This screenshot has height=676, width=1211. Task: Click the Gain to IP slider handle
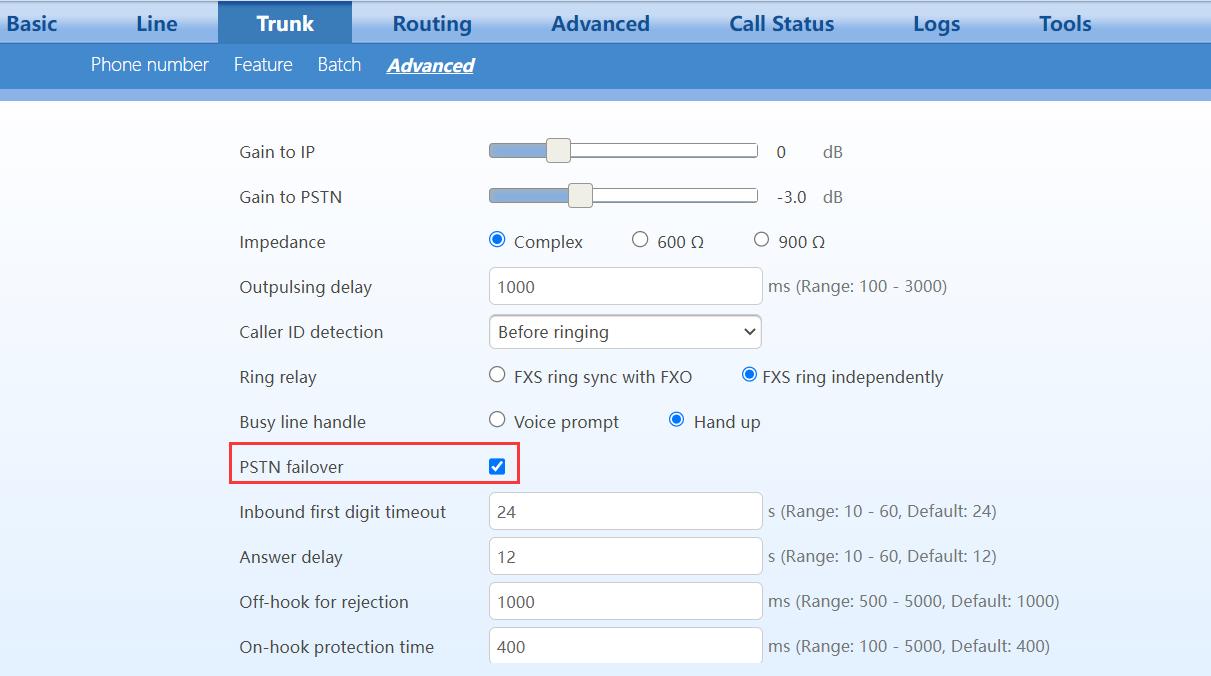click(x=558, y=151)
